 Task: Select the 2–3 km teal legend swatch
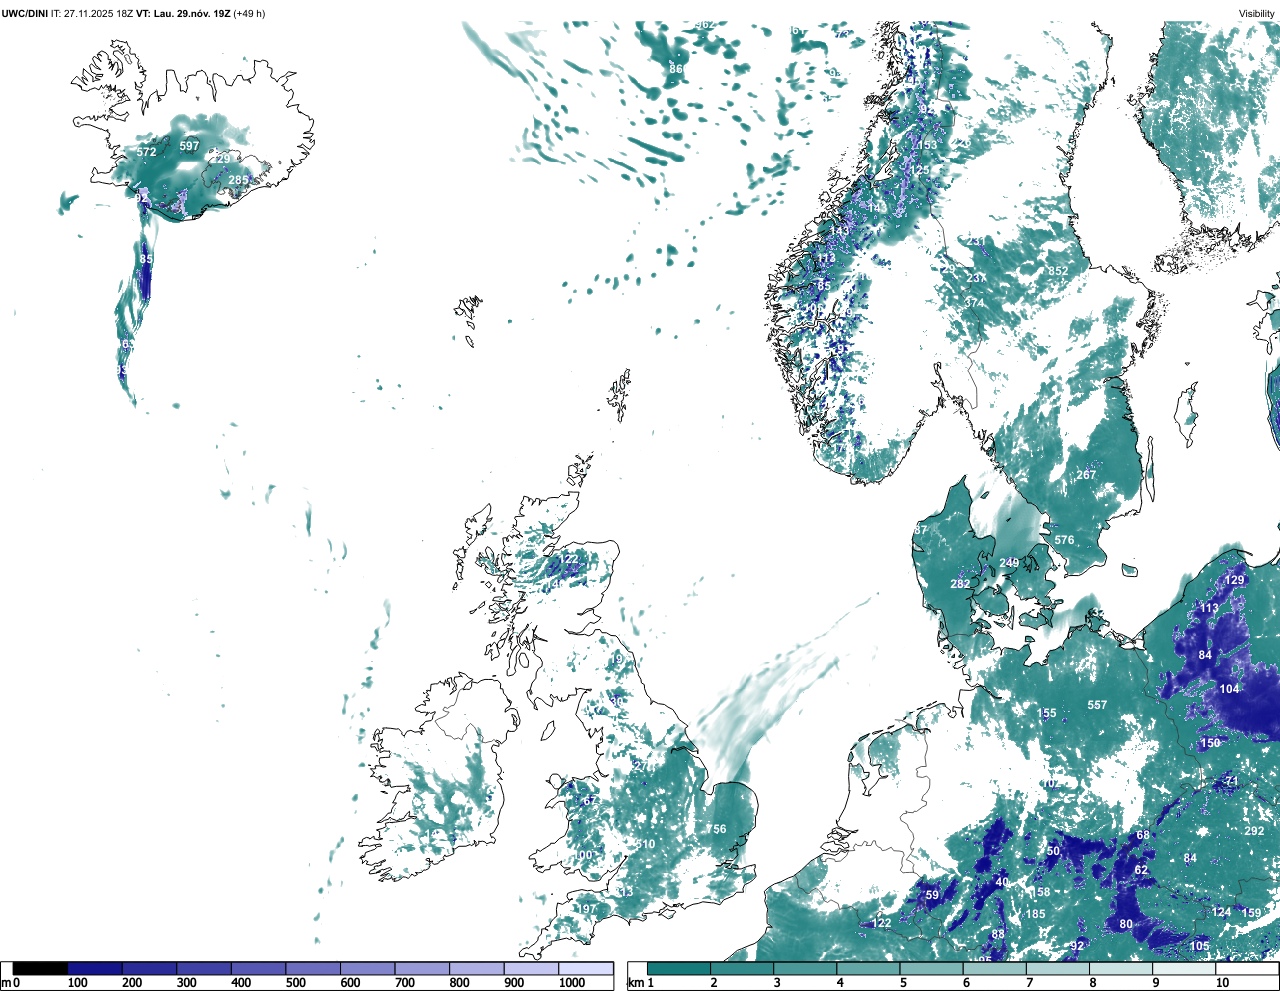tap(742, 969)
